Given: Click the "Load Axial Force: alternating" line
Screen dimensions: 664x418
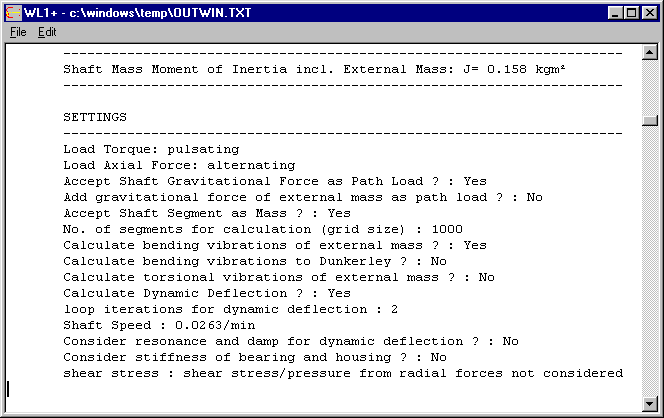Looking at the screenshot, I should [179, 165].
